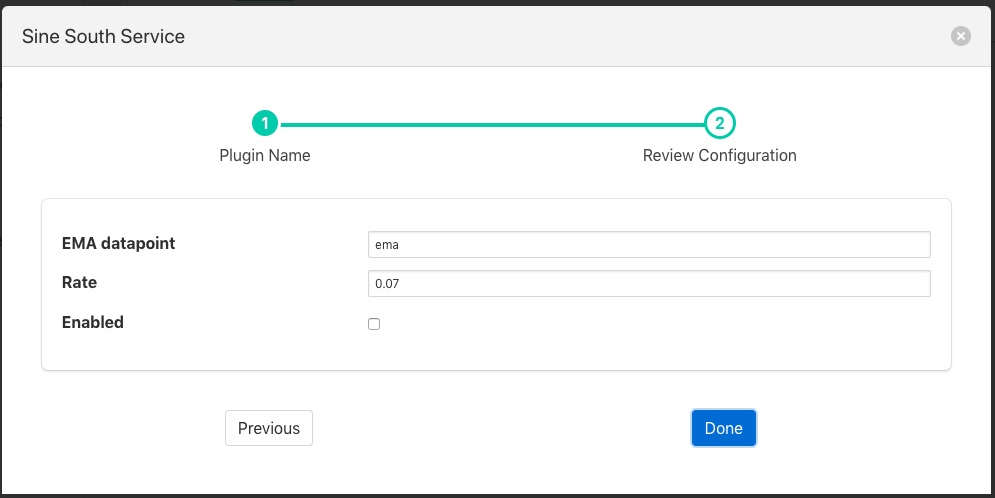Go to the Plugin Name step label
The image size is (995, 498).
265,156
